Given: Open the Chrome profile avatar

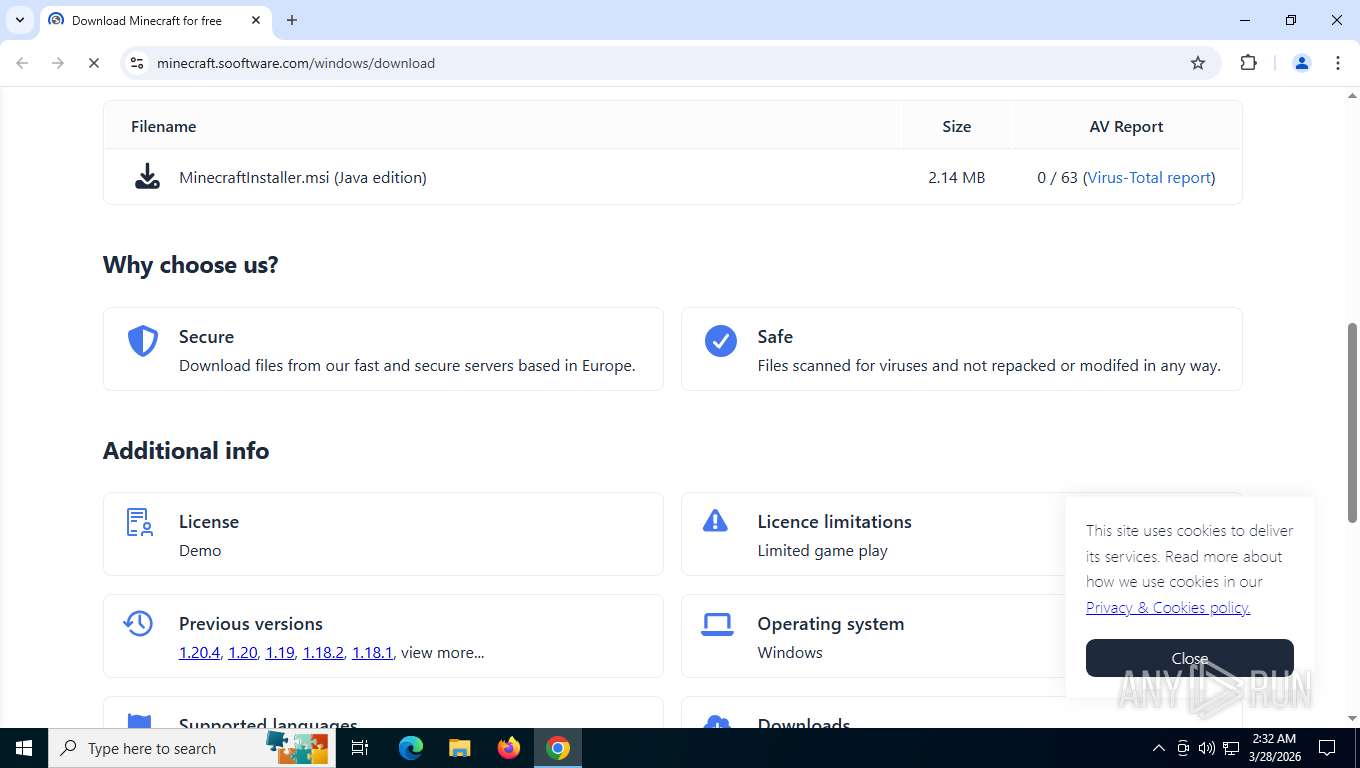Looking at the screenshot, I should (x=1302, y=63).
